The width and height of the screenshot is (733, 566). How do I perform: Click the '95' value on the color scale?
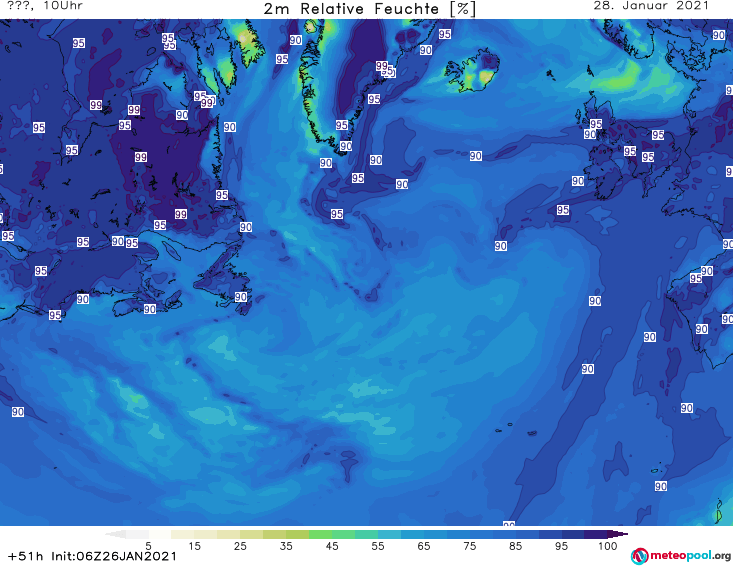(561, 546)
